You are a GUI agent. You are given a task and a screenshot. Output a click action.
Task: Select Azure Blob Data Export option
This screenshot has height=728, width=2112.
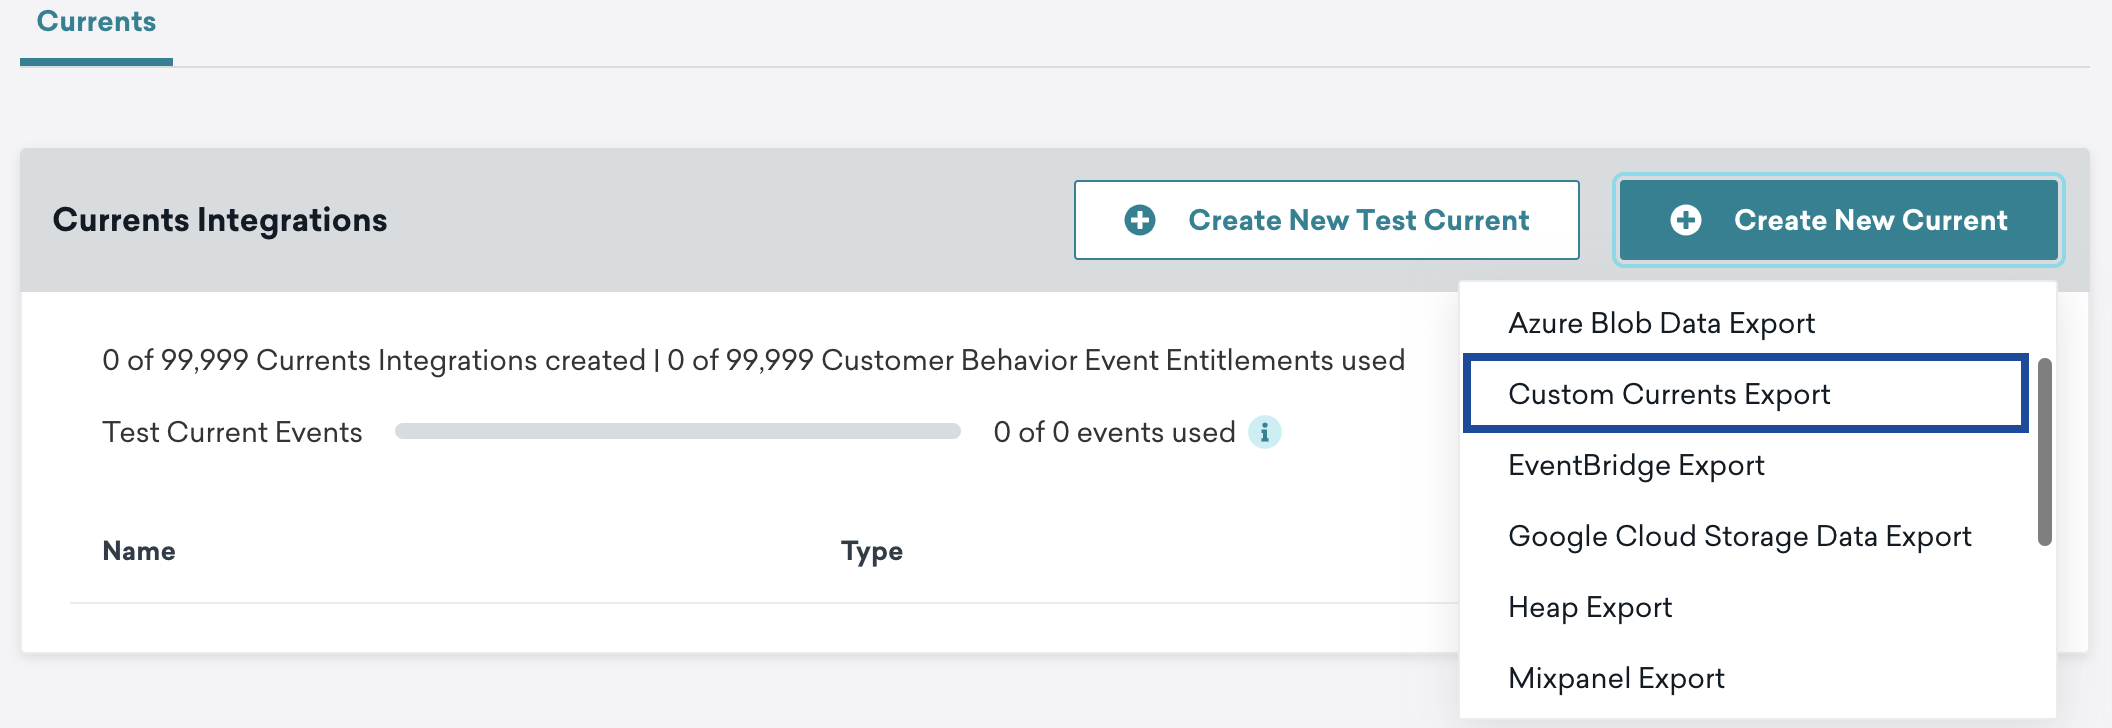coord(1661,323)
